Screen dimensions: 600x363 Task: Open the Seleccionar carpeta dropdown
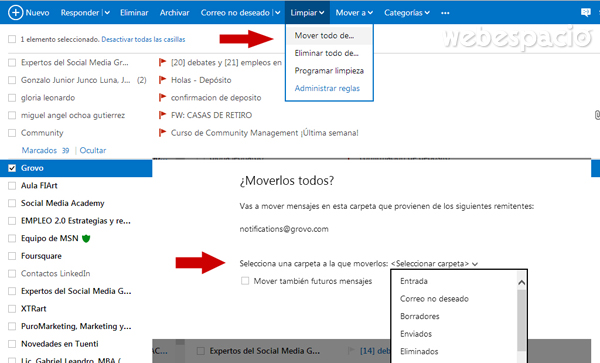[x=434, y=264]
